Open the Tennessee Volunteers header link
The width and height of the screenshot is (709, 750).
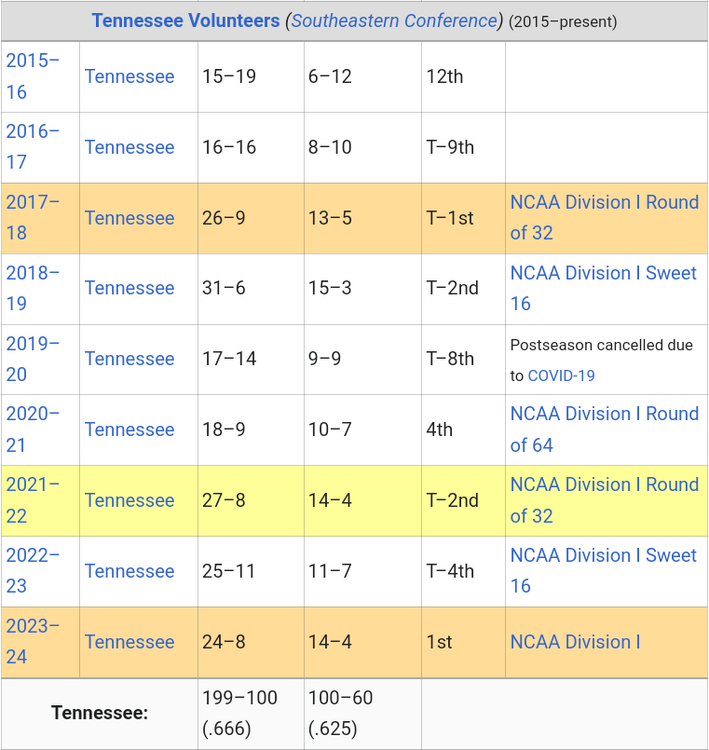pyautogui.click(x=185, y=20)
